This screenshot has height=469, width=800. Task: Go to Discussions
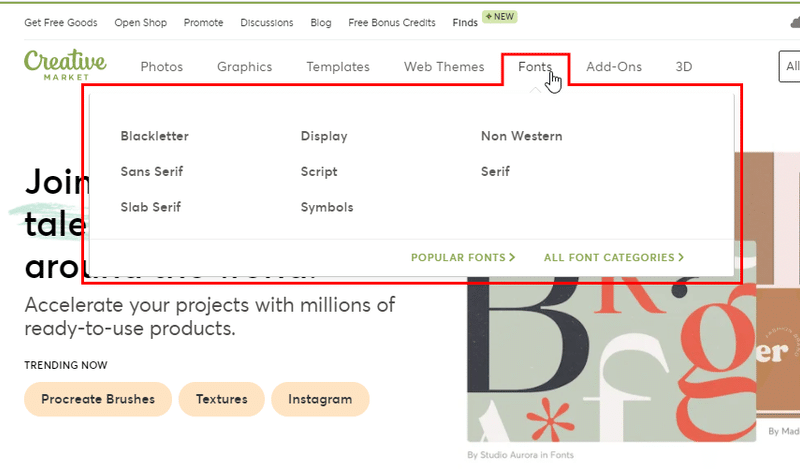267,22
